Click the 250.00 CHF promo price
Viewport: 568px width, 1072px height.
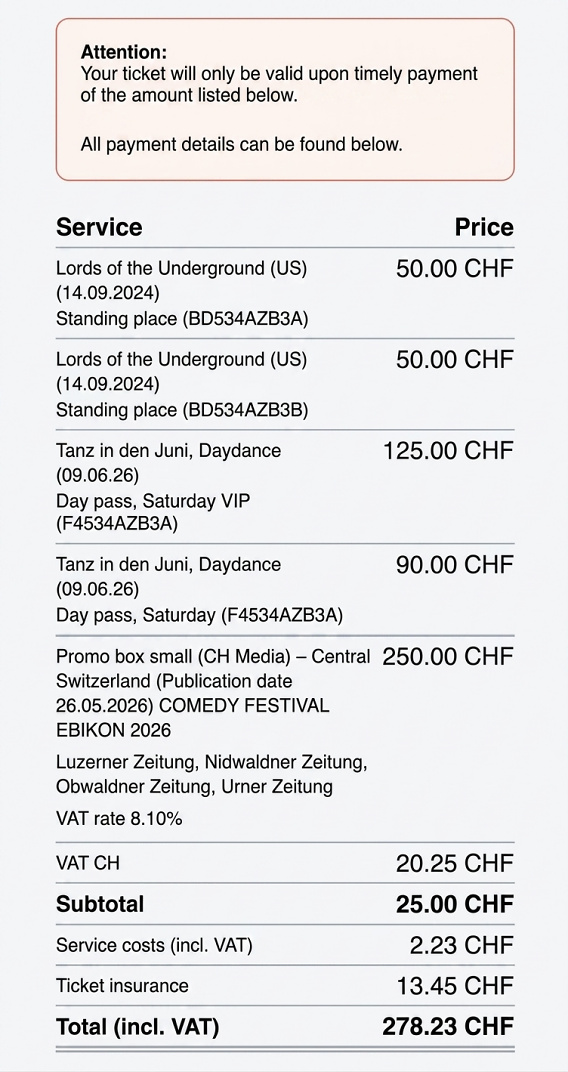448,656
